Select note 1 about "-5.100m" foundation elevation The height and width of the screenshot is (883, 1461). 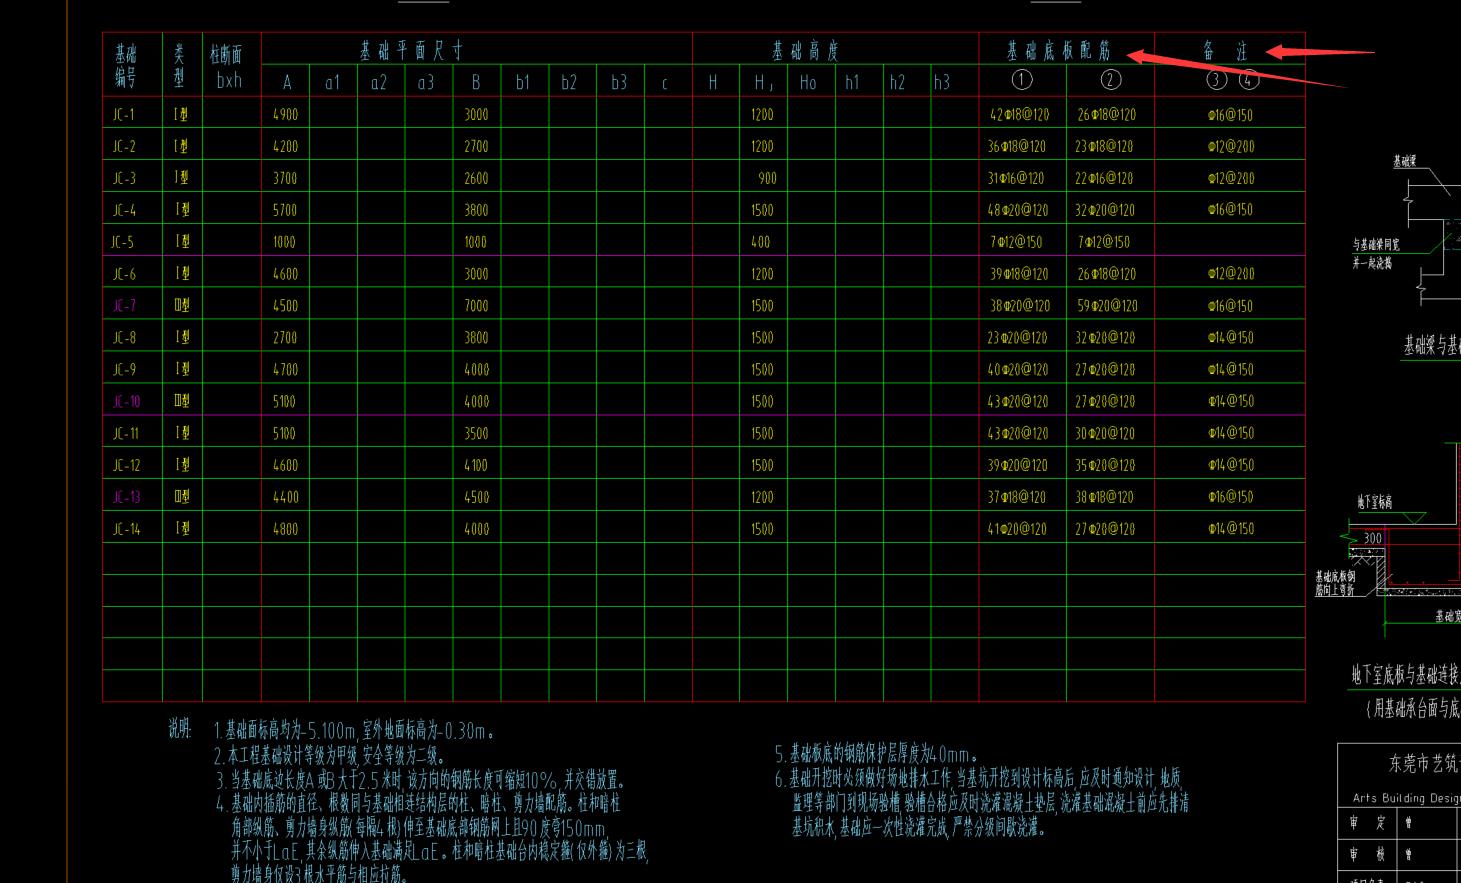coord(355,731)
